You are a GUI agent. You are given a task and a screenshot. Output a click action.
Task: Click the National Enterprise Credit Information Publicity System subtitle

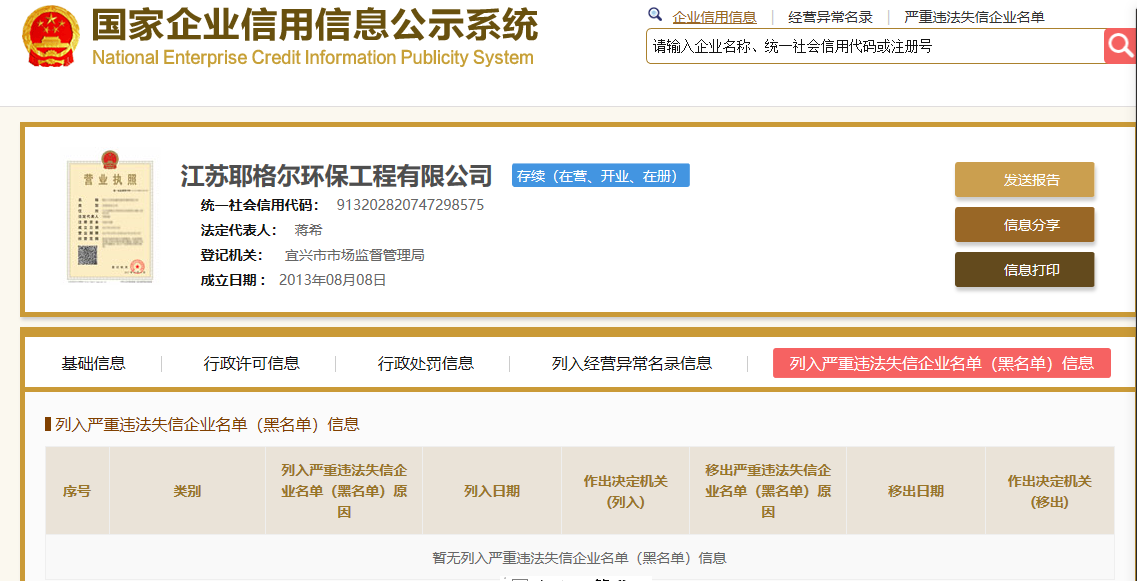[x=313, y=57]
